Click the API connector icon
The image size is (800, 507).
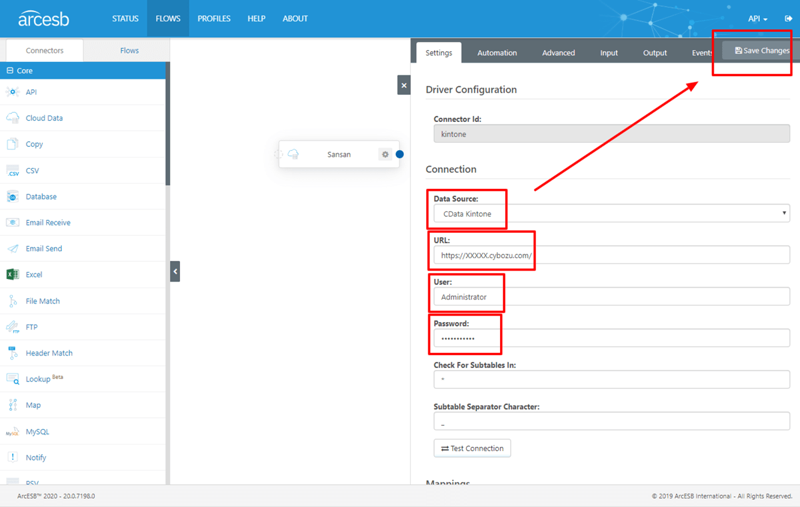click(x=13, y=92)
